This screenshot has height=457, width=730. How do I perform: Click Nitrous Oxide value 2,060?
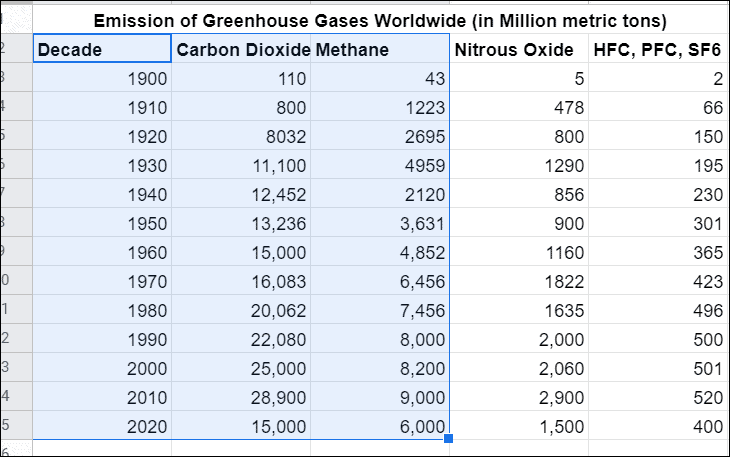coord(519,368)
